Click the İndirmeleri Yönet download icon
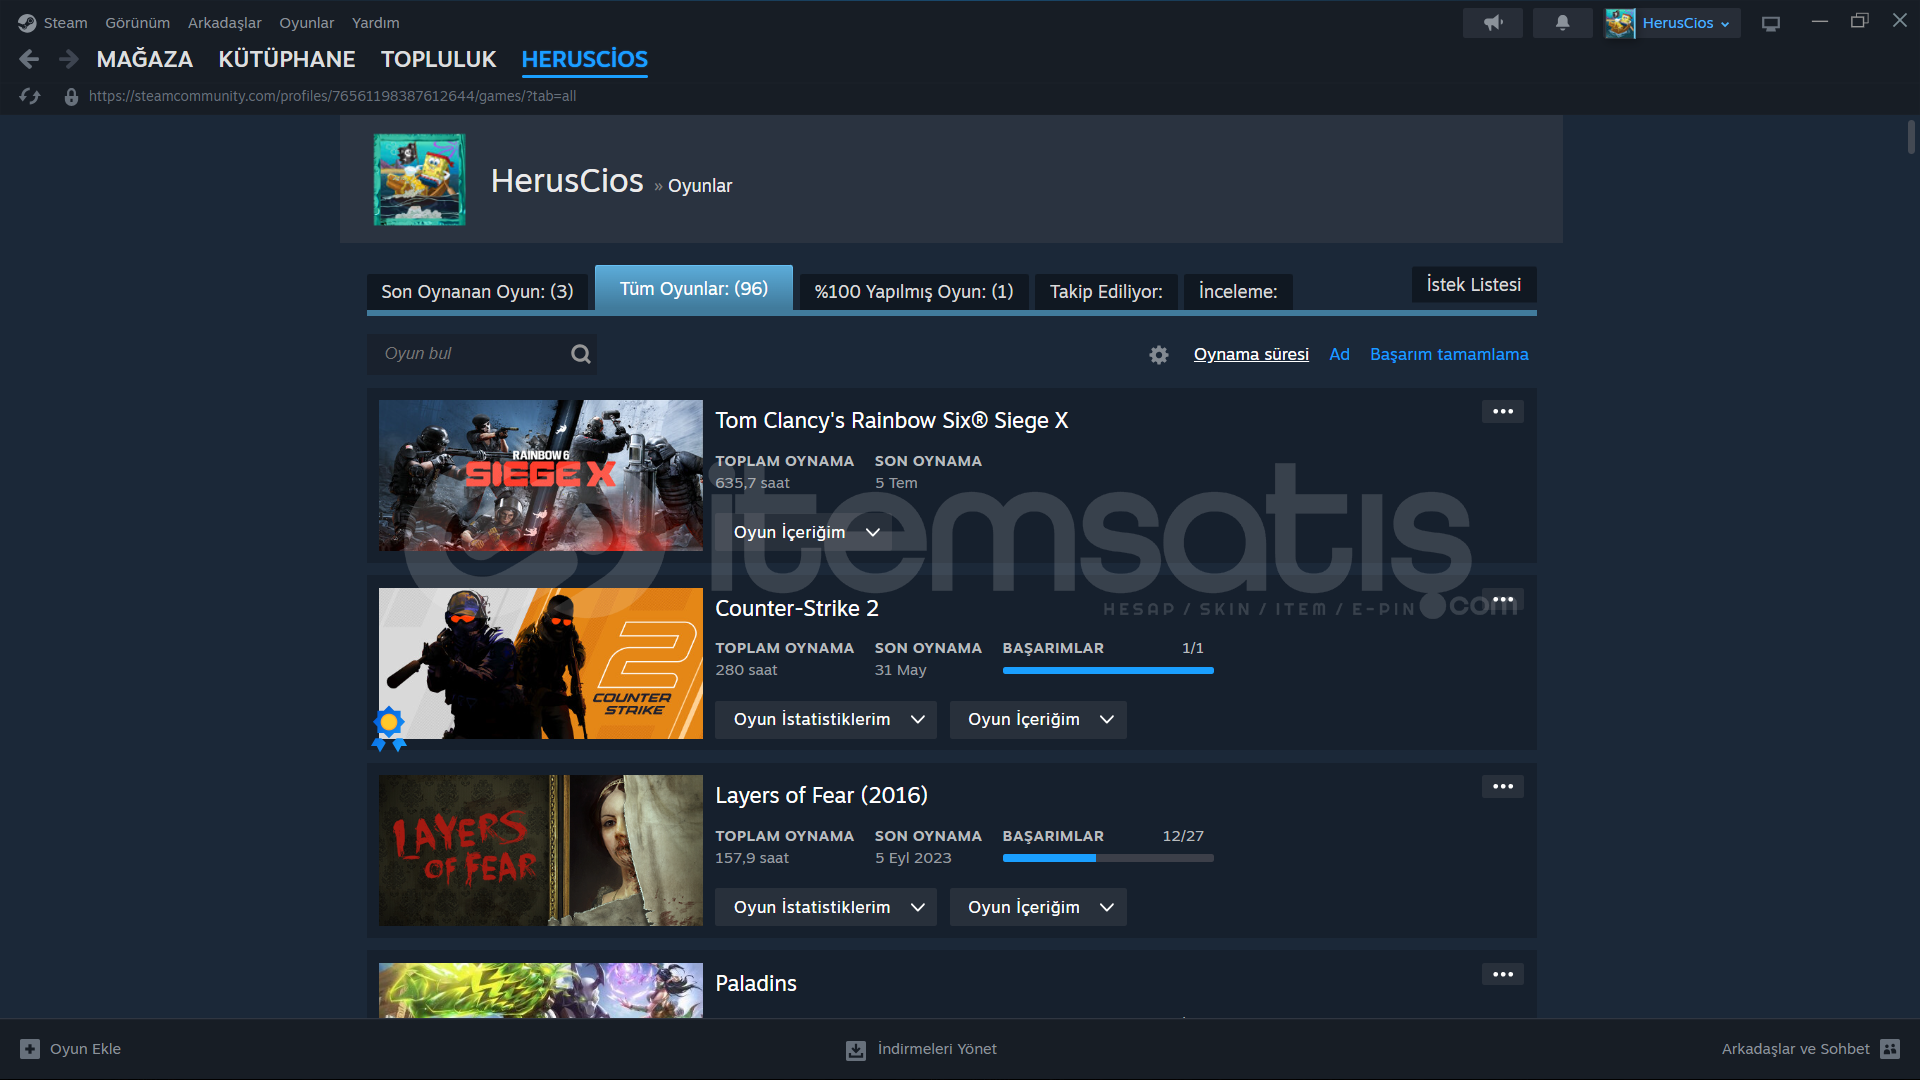Screen dimensions: 1920x1080 (x=856, y=1050)
